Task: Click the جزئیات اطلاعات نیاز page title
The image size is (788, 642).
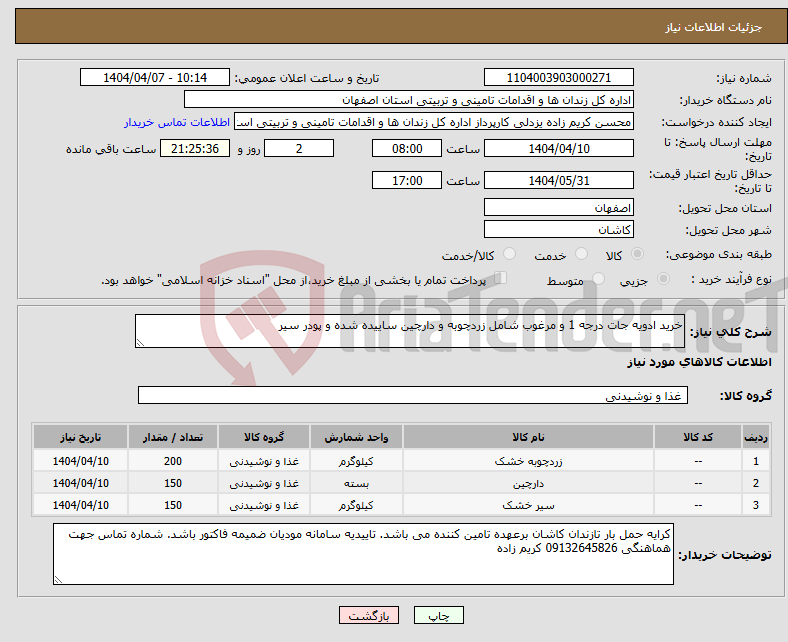Action: coord(713,27)
